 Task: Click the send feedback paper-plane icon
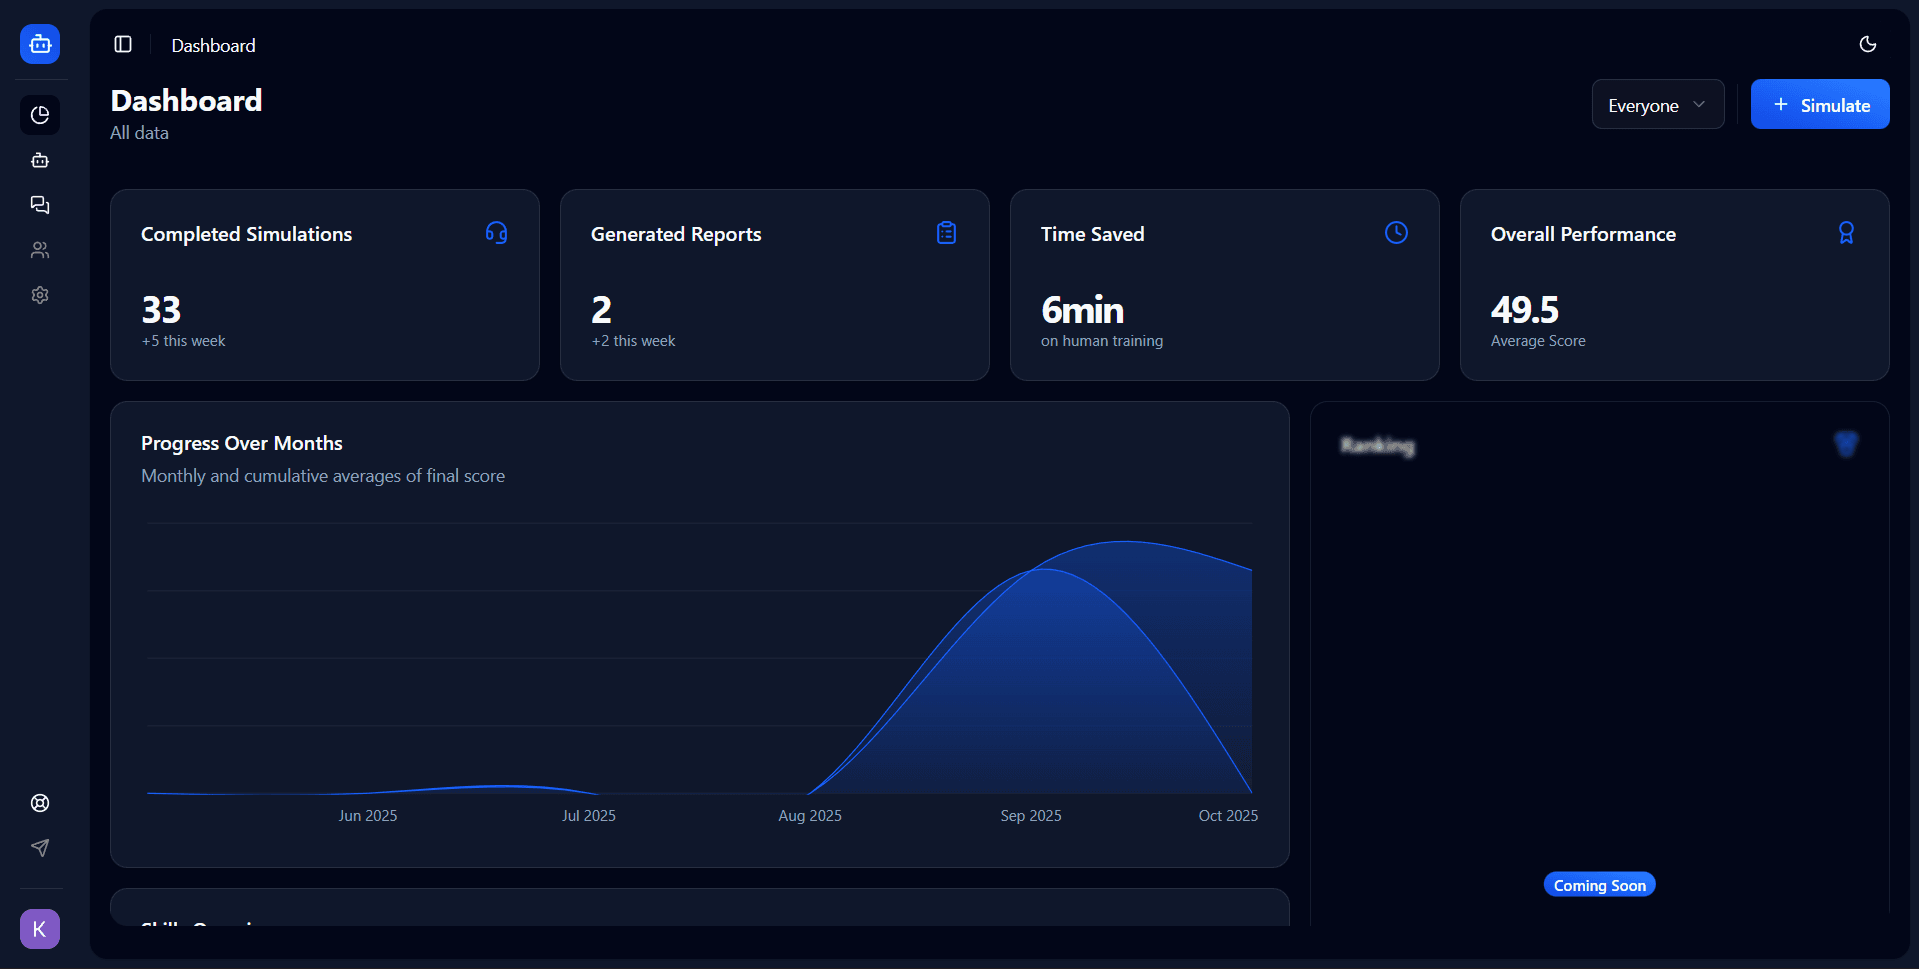click(40, 848)
